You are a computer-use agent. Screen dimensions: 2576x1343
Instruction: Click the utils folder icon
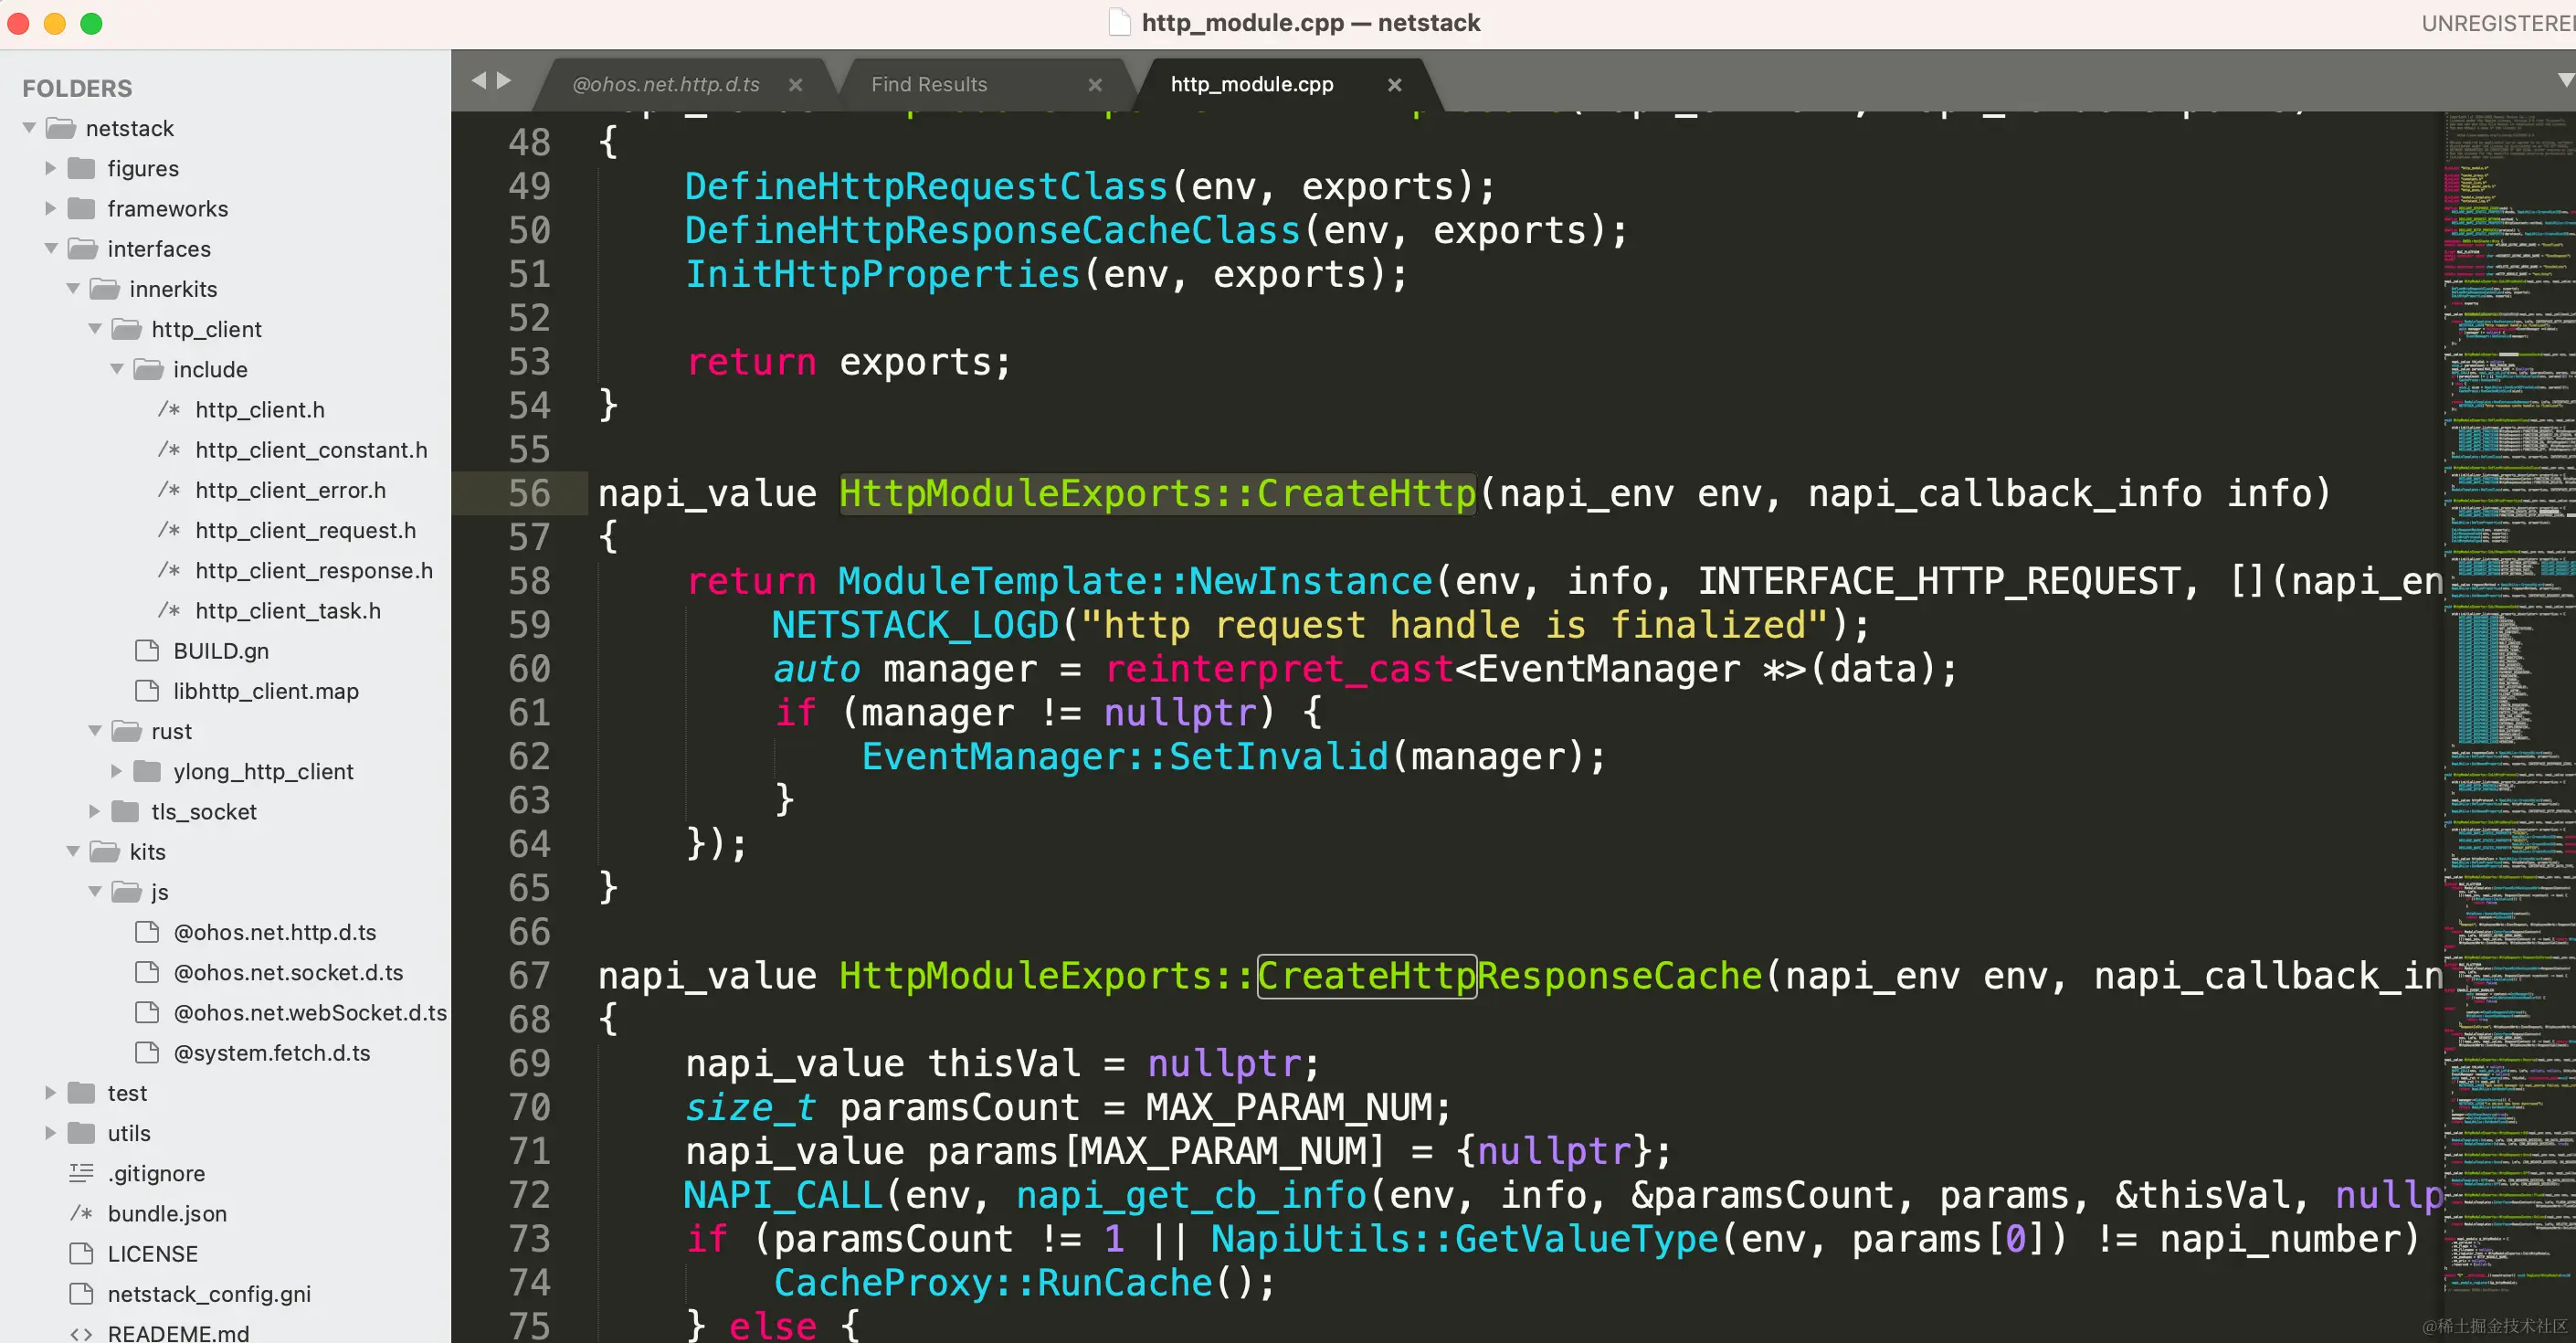click(81, 1133)
